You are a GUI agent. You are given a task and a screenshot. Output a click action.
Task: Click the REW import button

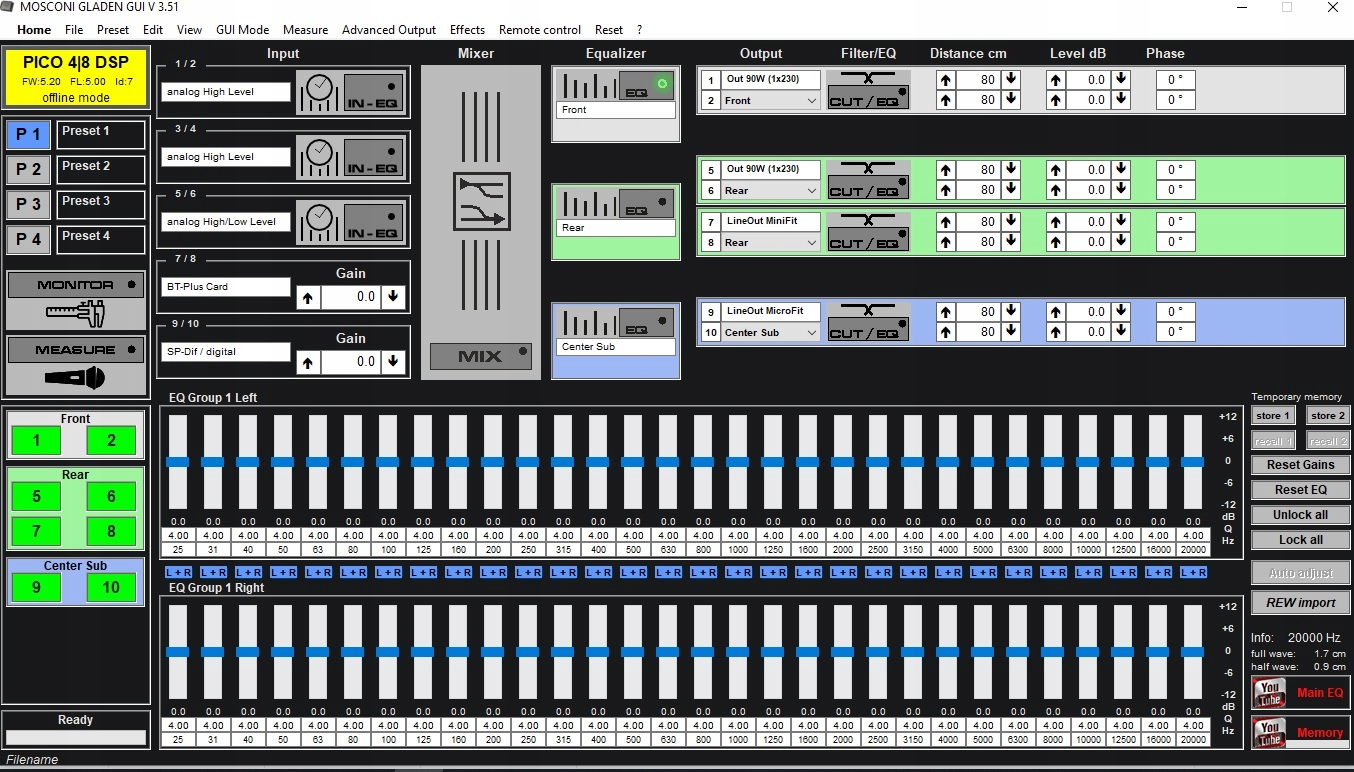tap(1300, 602)
